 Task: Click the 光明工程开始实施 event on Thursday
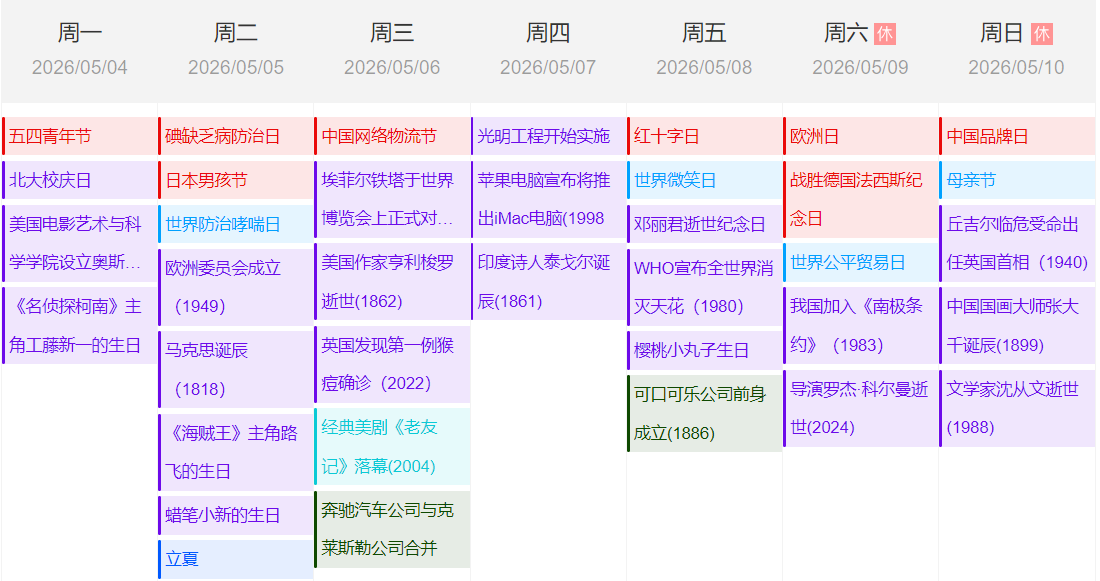pyautogui.click(x=548, y=136)
